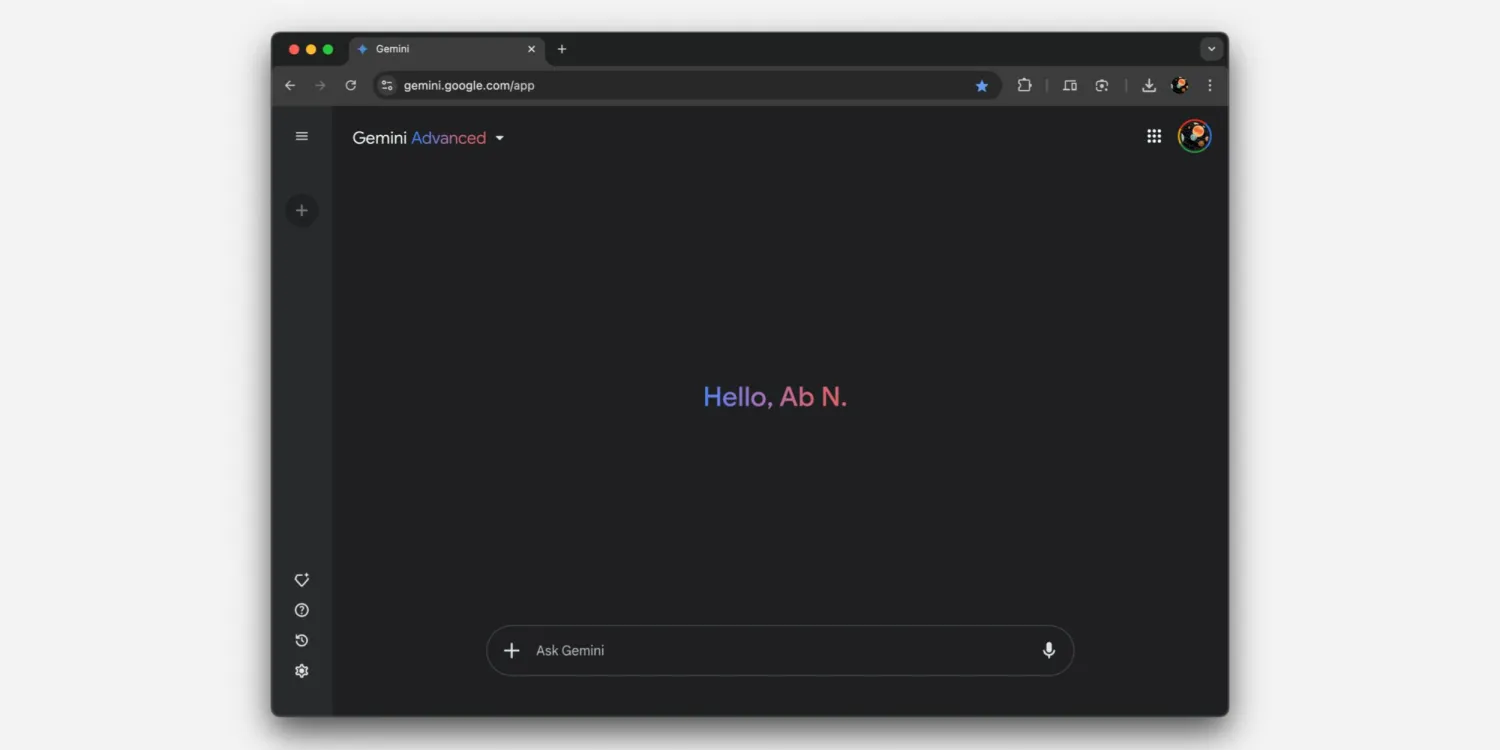The width and height of the screenshot is (1500, 750).
Task: Reload the Gemini page
Action: 350,85
